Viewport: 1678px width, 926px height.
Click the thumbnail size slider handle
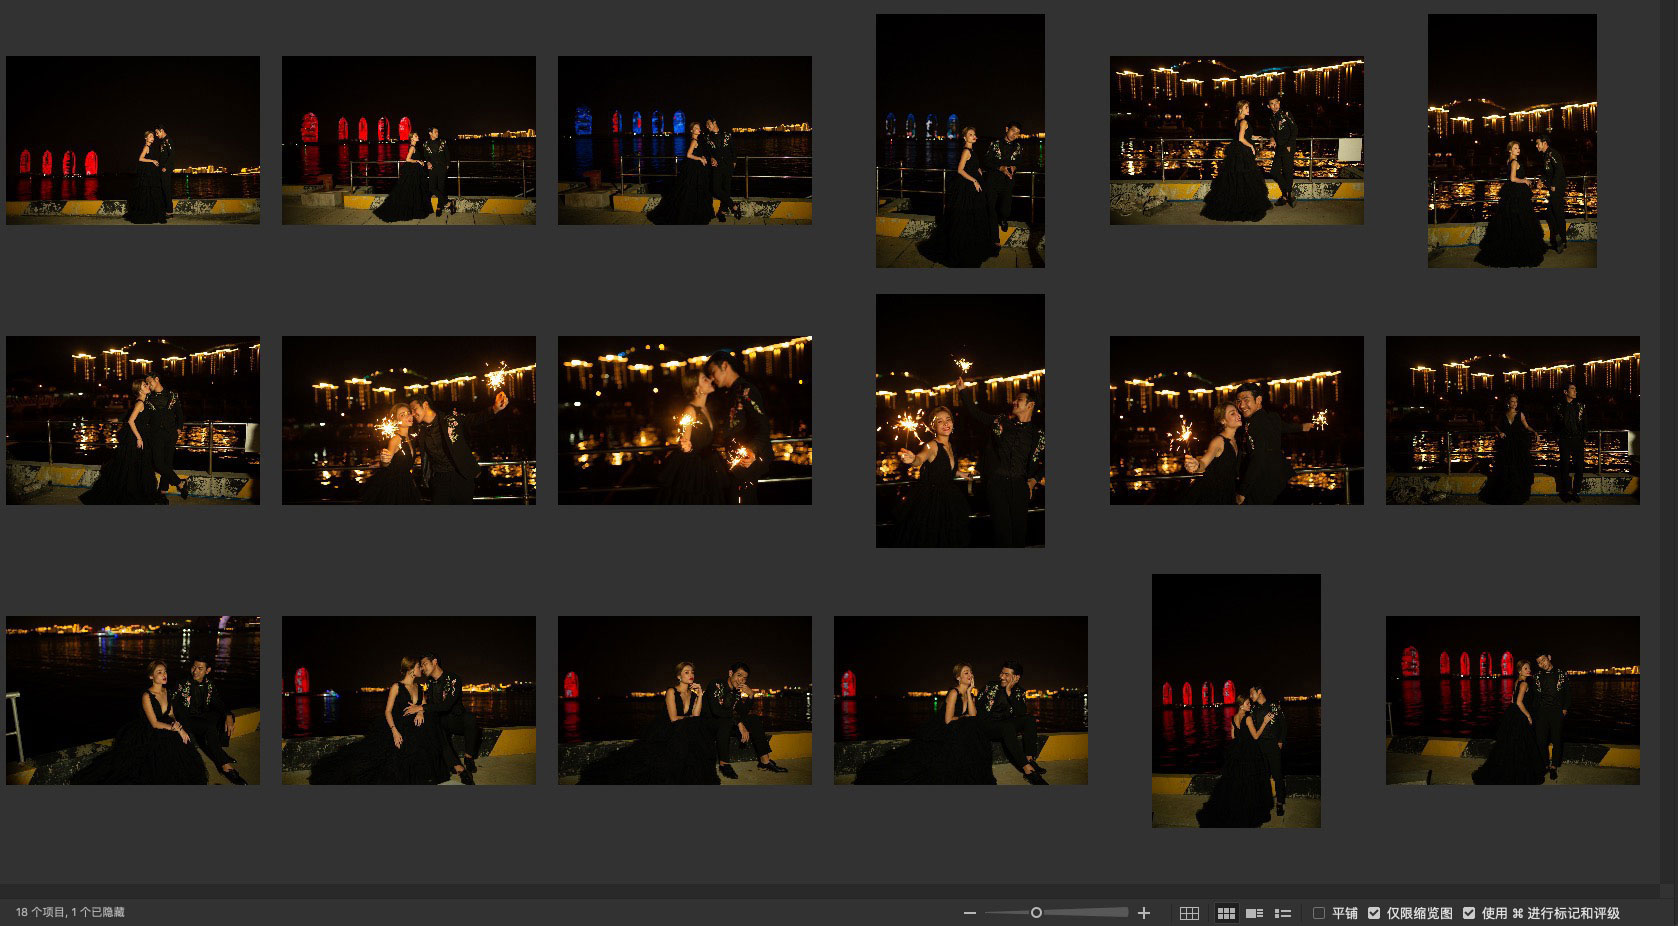(x=1036, y=913)
